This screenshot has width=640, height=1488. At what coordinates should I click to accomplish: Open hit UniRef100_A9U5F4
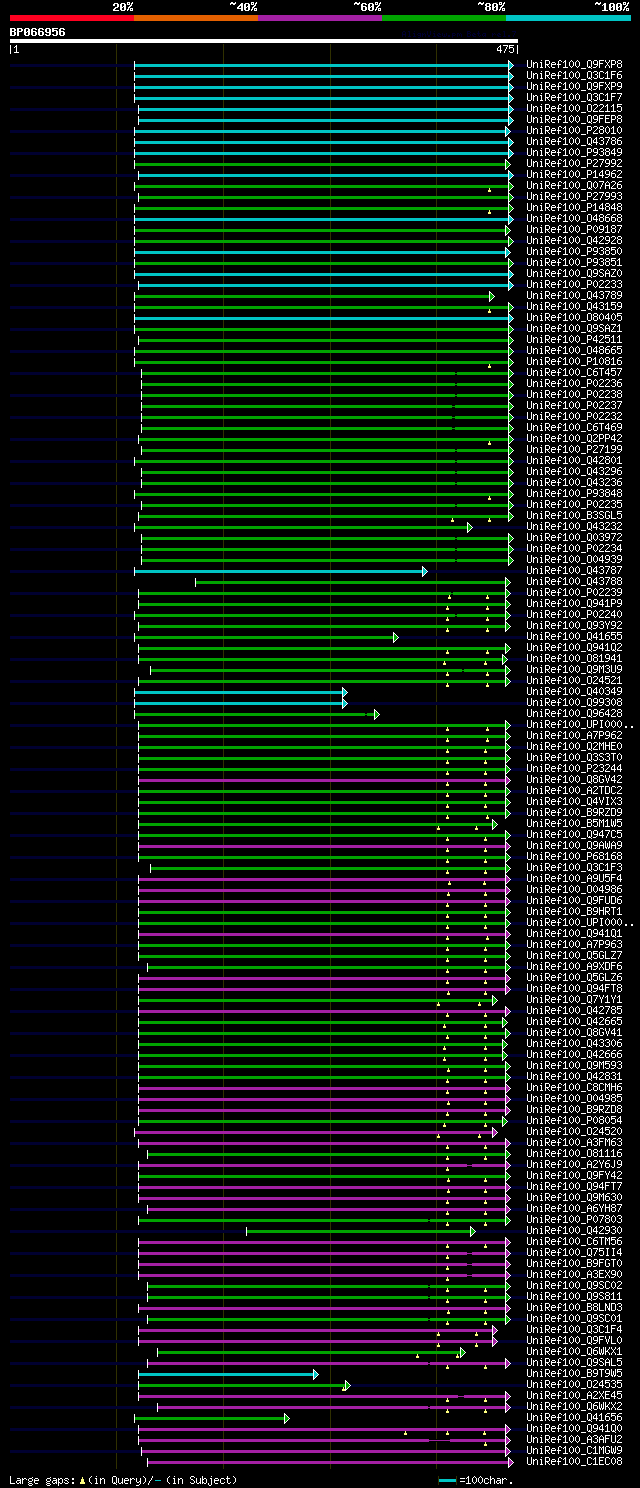[574, 879]
